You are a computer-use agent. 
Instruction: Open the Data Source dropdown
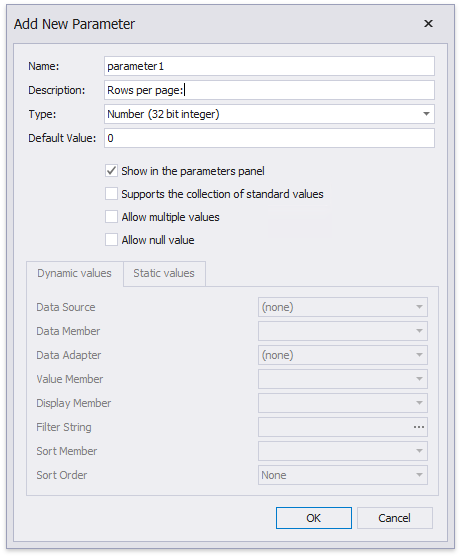click(343, 307)
